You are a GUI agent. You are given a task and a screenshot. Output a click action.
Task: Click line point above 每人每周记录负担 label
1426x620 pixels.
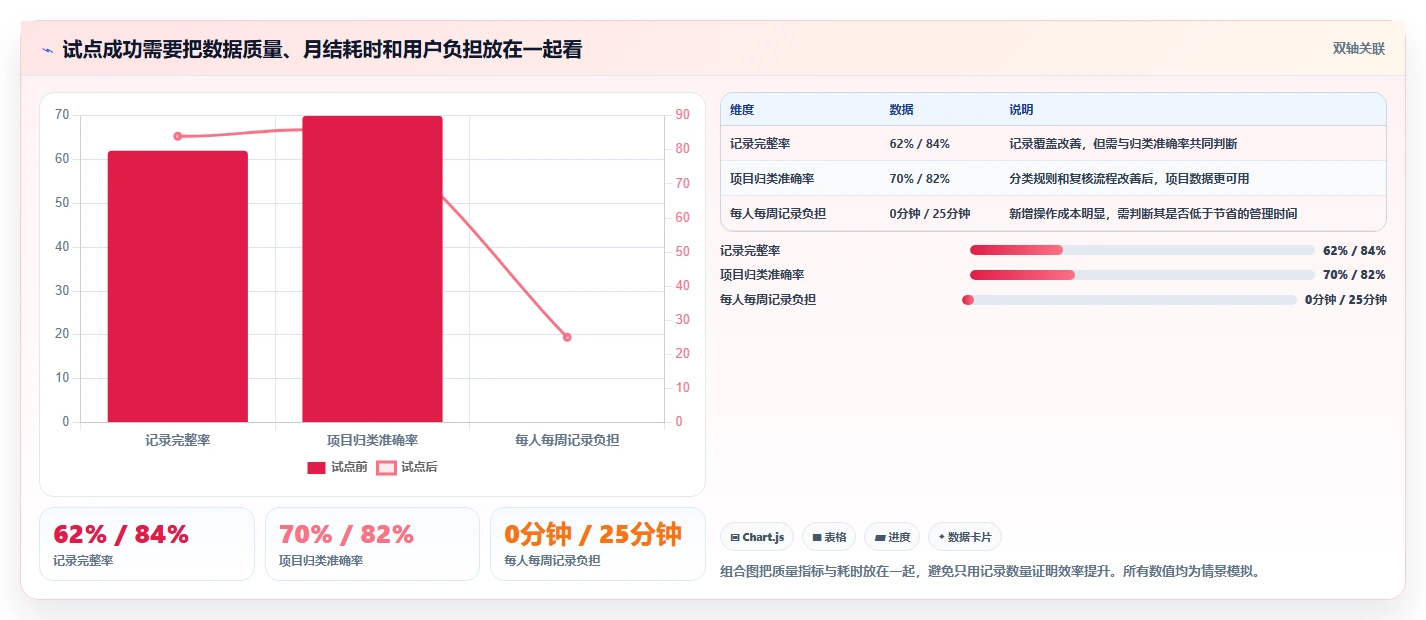coord(567,337)
